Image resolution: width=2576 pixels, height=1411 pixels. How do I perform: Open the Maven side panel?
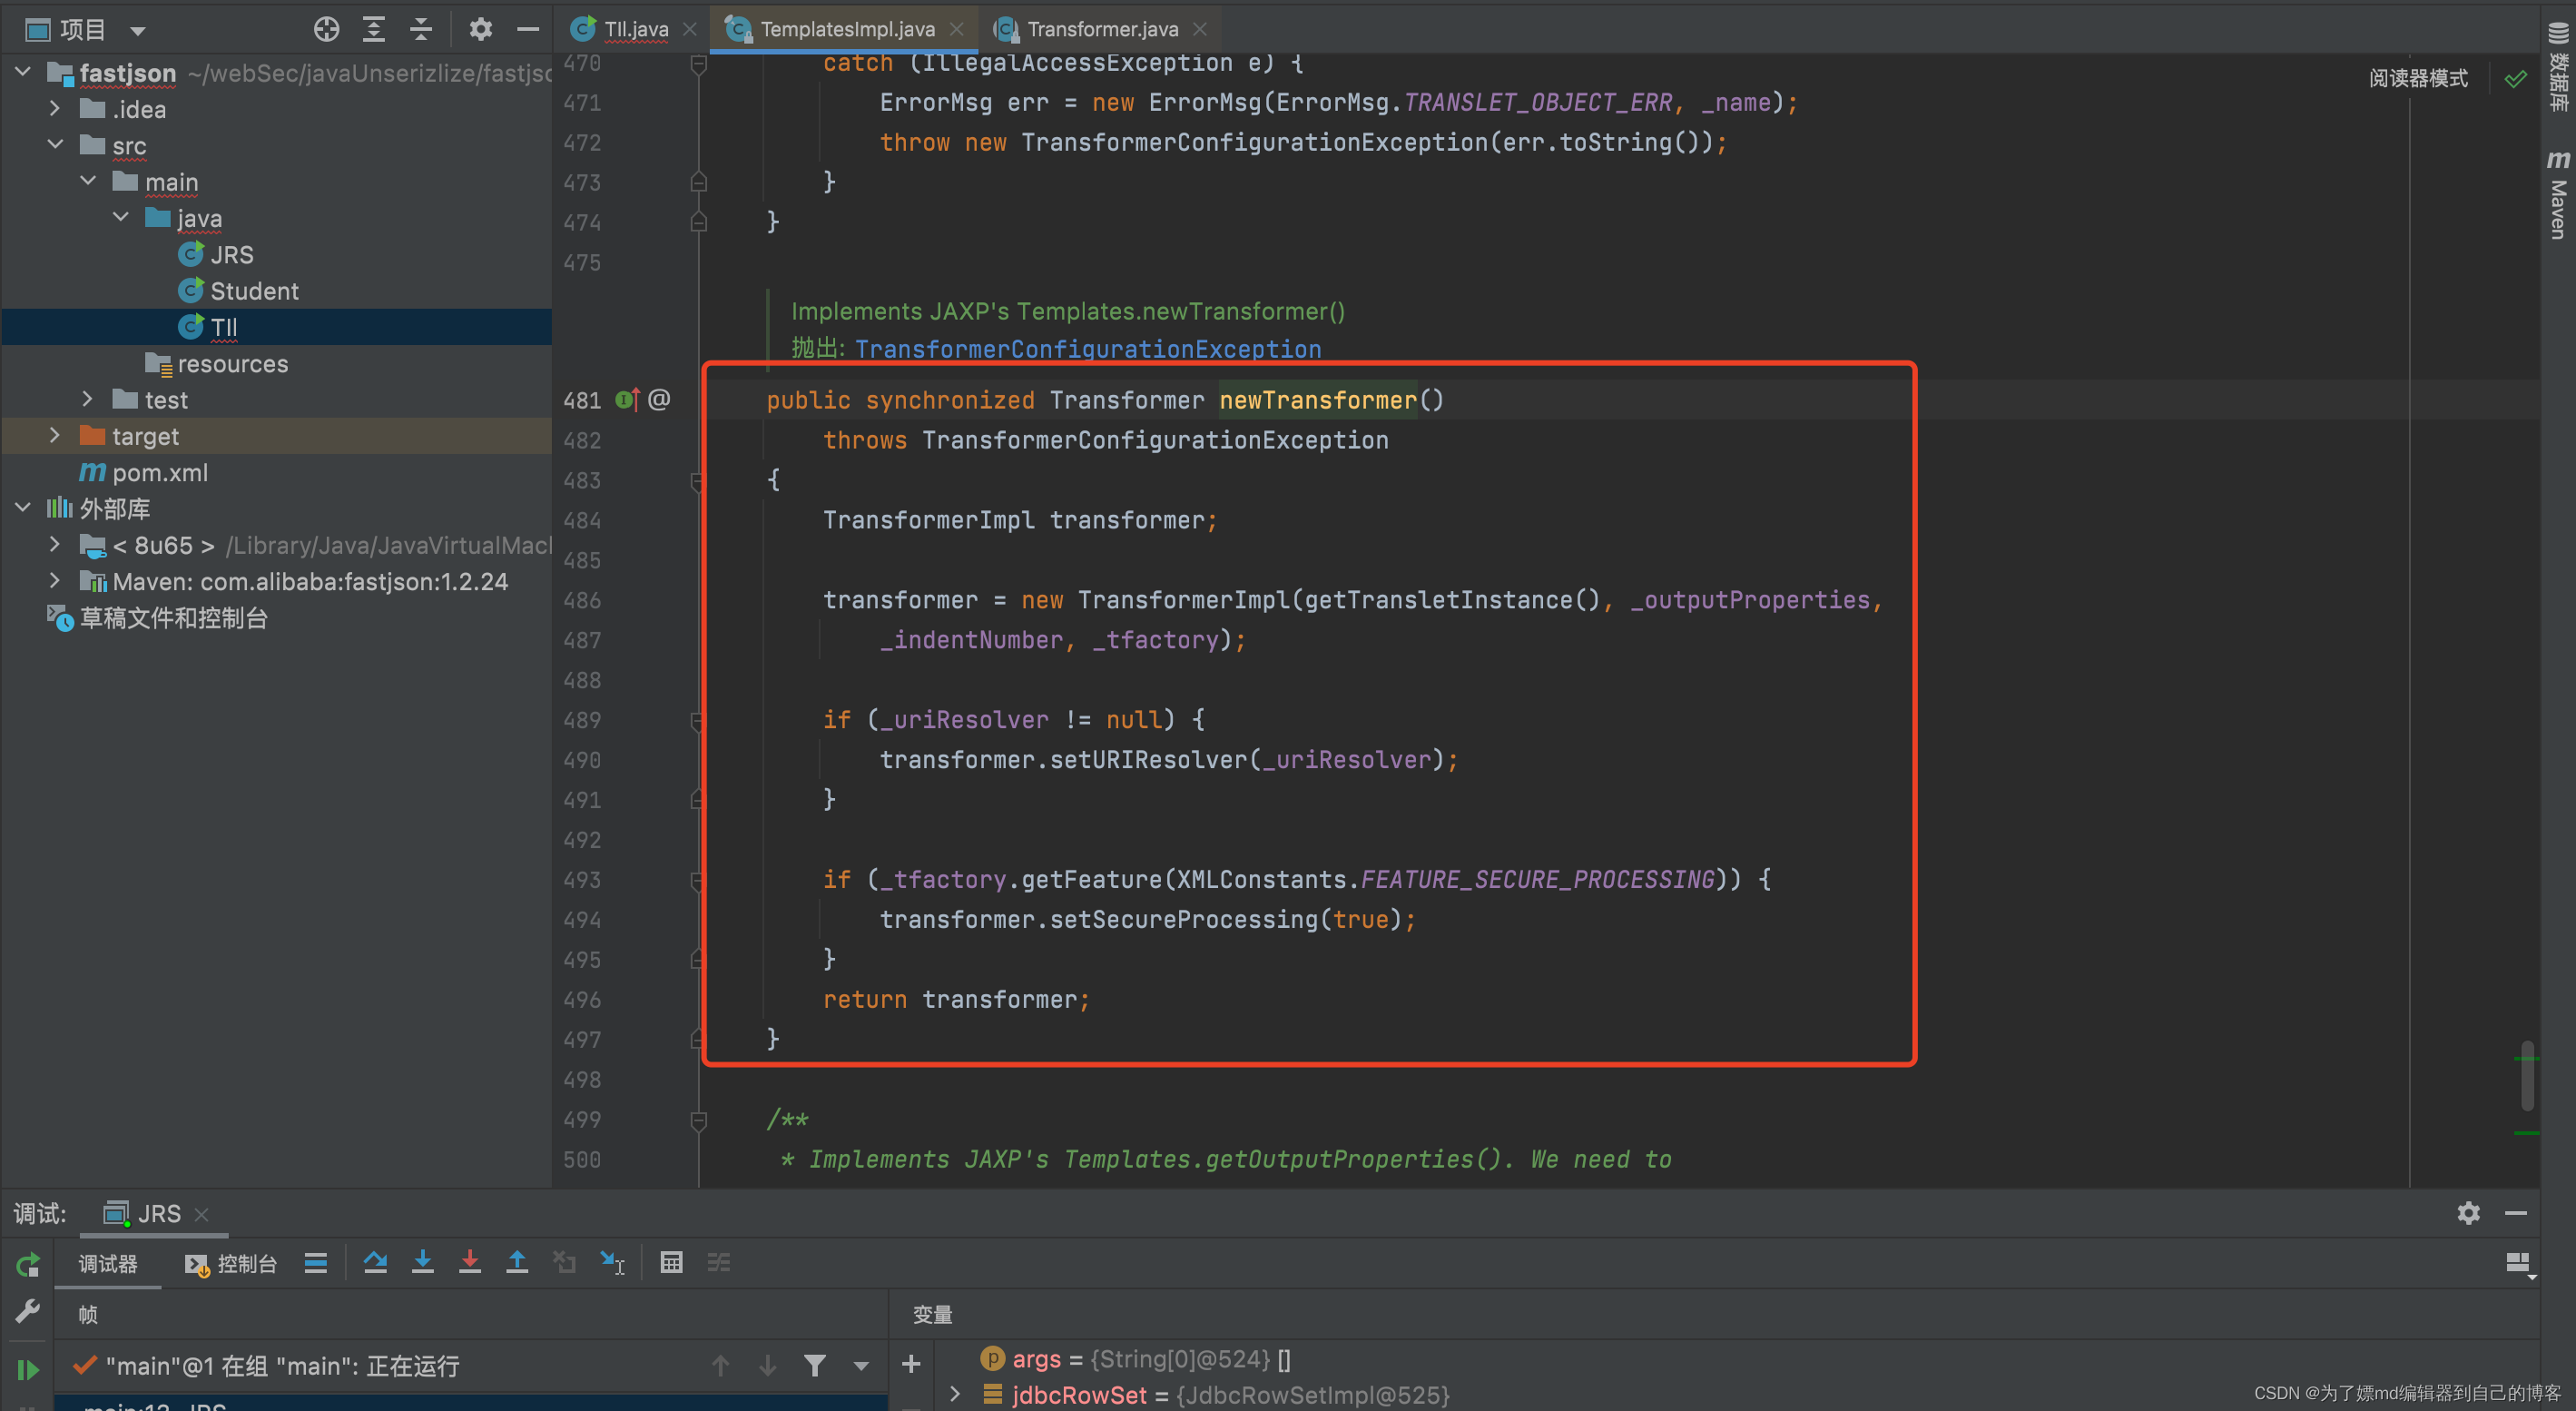[x=2558, y=195]
